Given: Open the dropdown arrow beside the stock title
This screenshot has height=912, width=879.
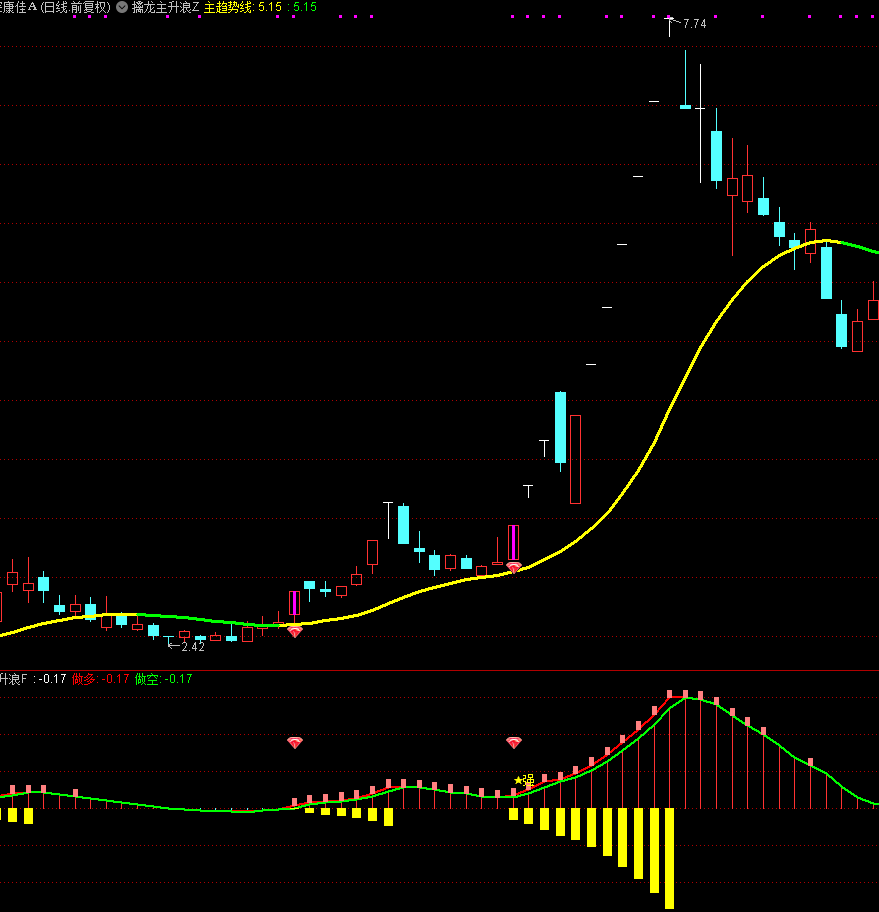Looking at the screenshot, I should click(x=122, y=7).
